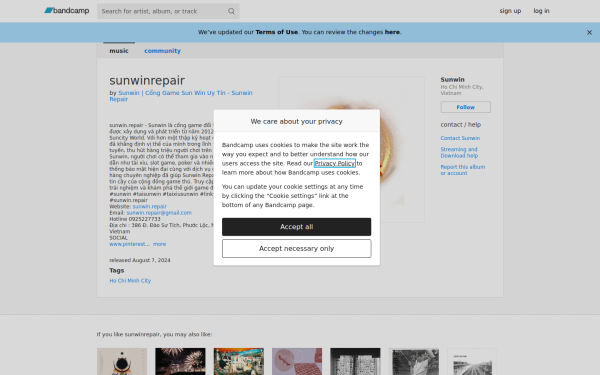The width and height of the screenshot is (600, 375).
Task: Switch to the music tab
Action: pos(119,51)
